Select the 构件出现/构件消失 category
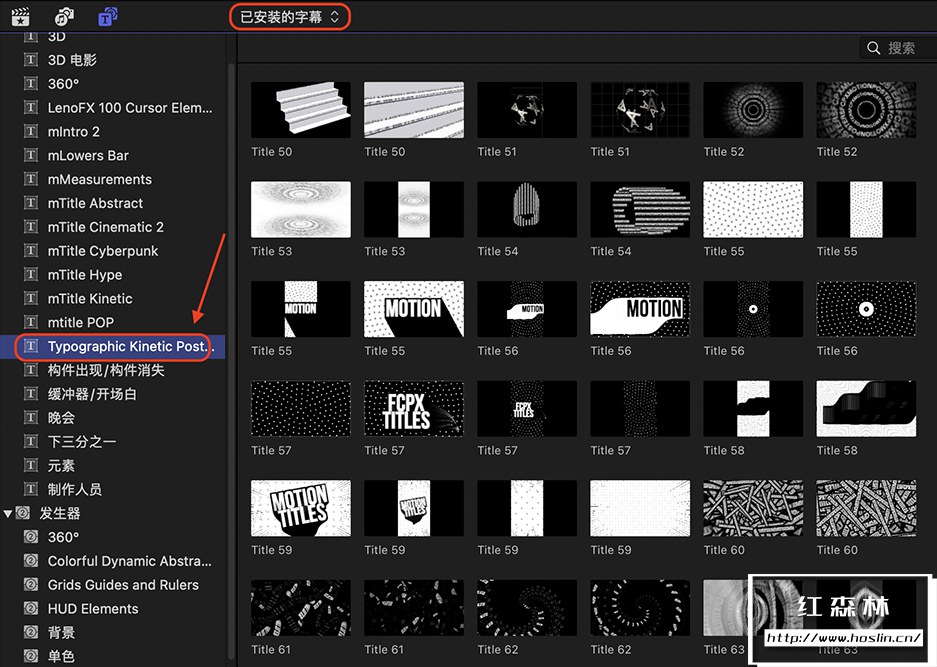The width and height of the screenshot is (937, 667). 114,371
